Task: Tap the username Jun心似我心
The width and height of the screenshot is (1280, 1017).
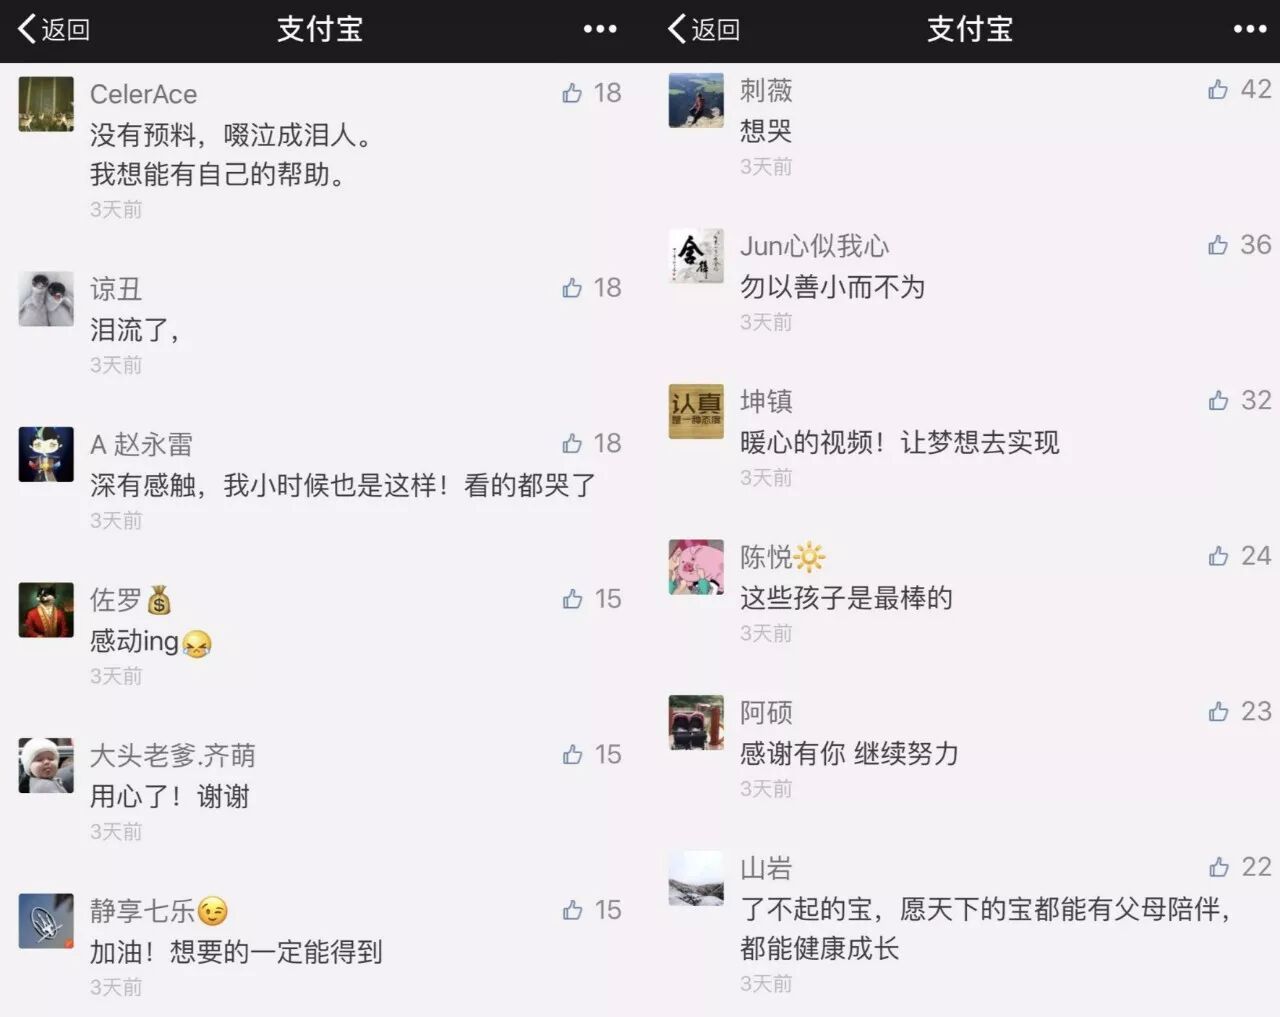Action: (814, 246)
